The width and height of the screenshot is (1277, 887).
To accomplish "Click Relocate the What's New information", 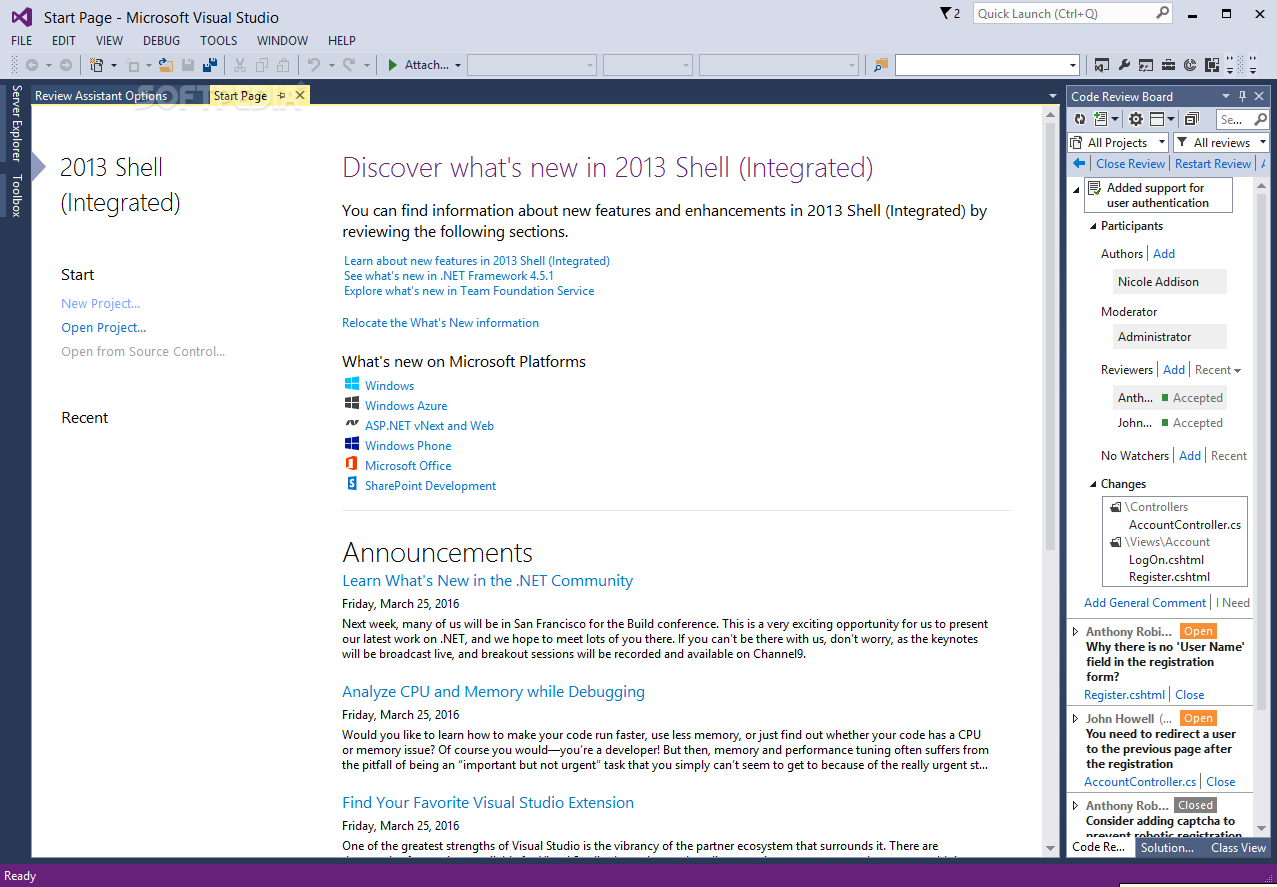I will (x=440, y=323).
